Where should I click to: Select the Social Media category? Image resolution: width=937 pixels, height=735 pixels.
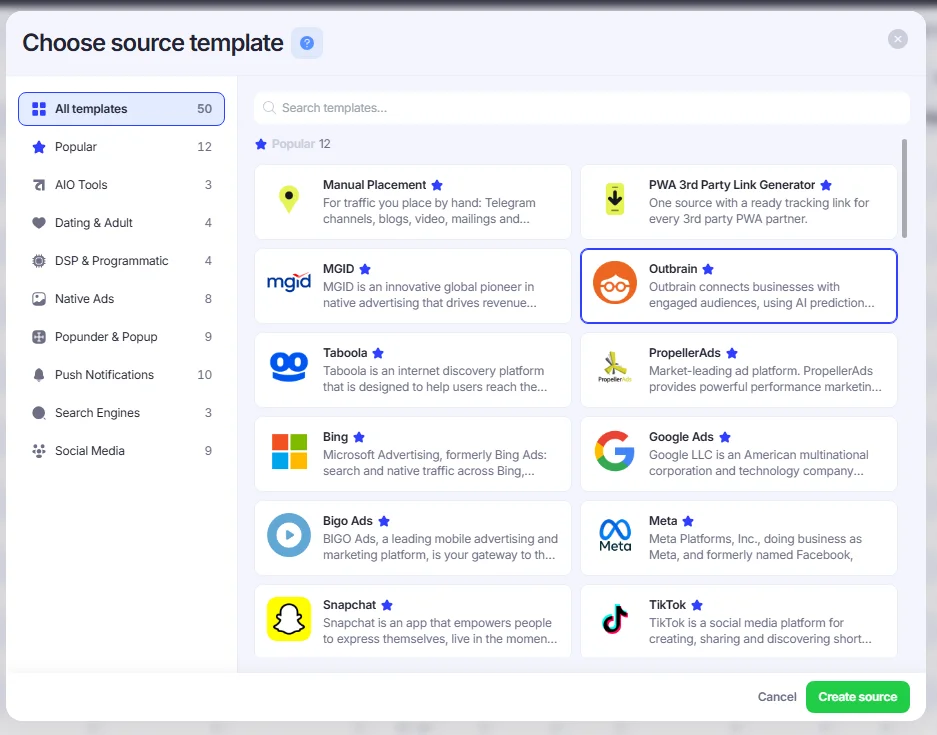coord(121,451)
